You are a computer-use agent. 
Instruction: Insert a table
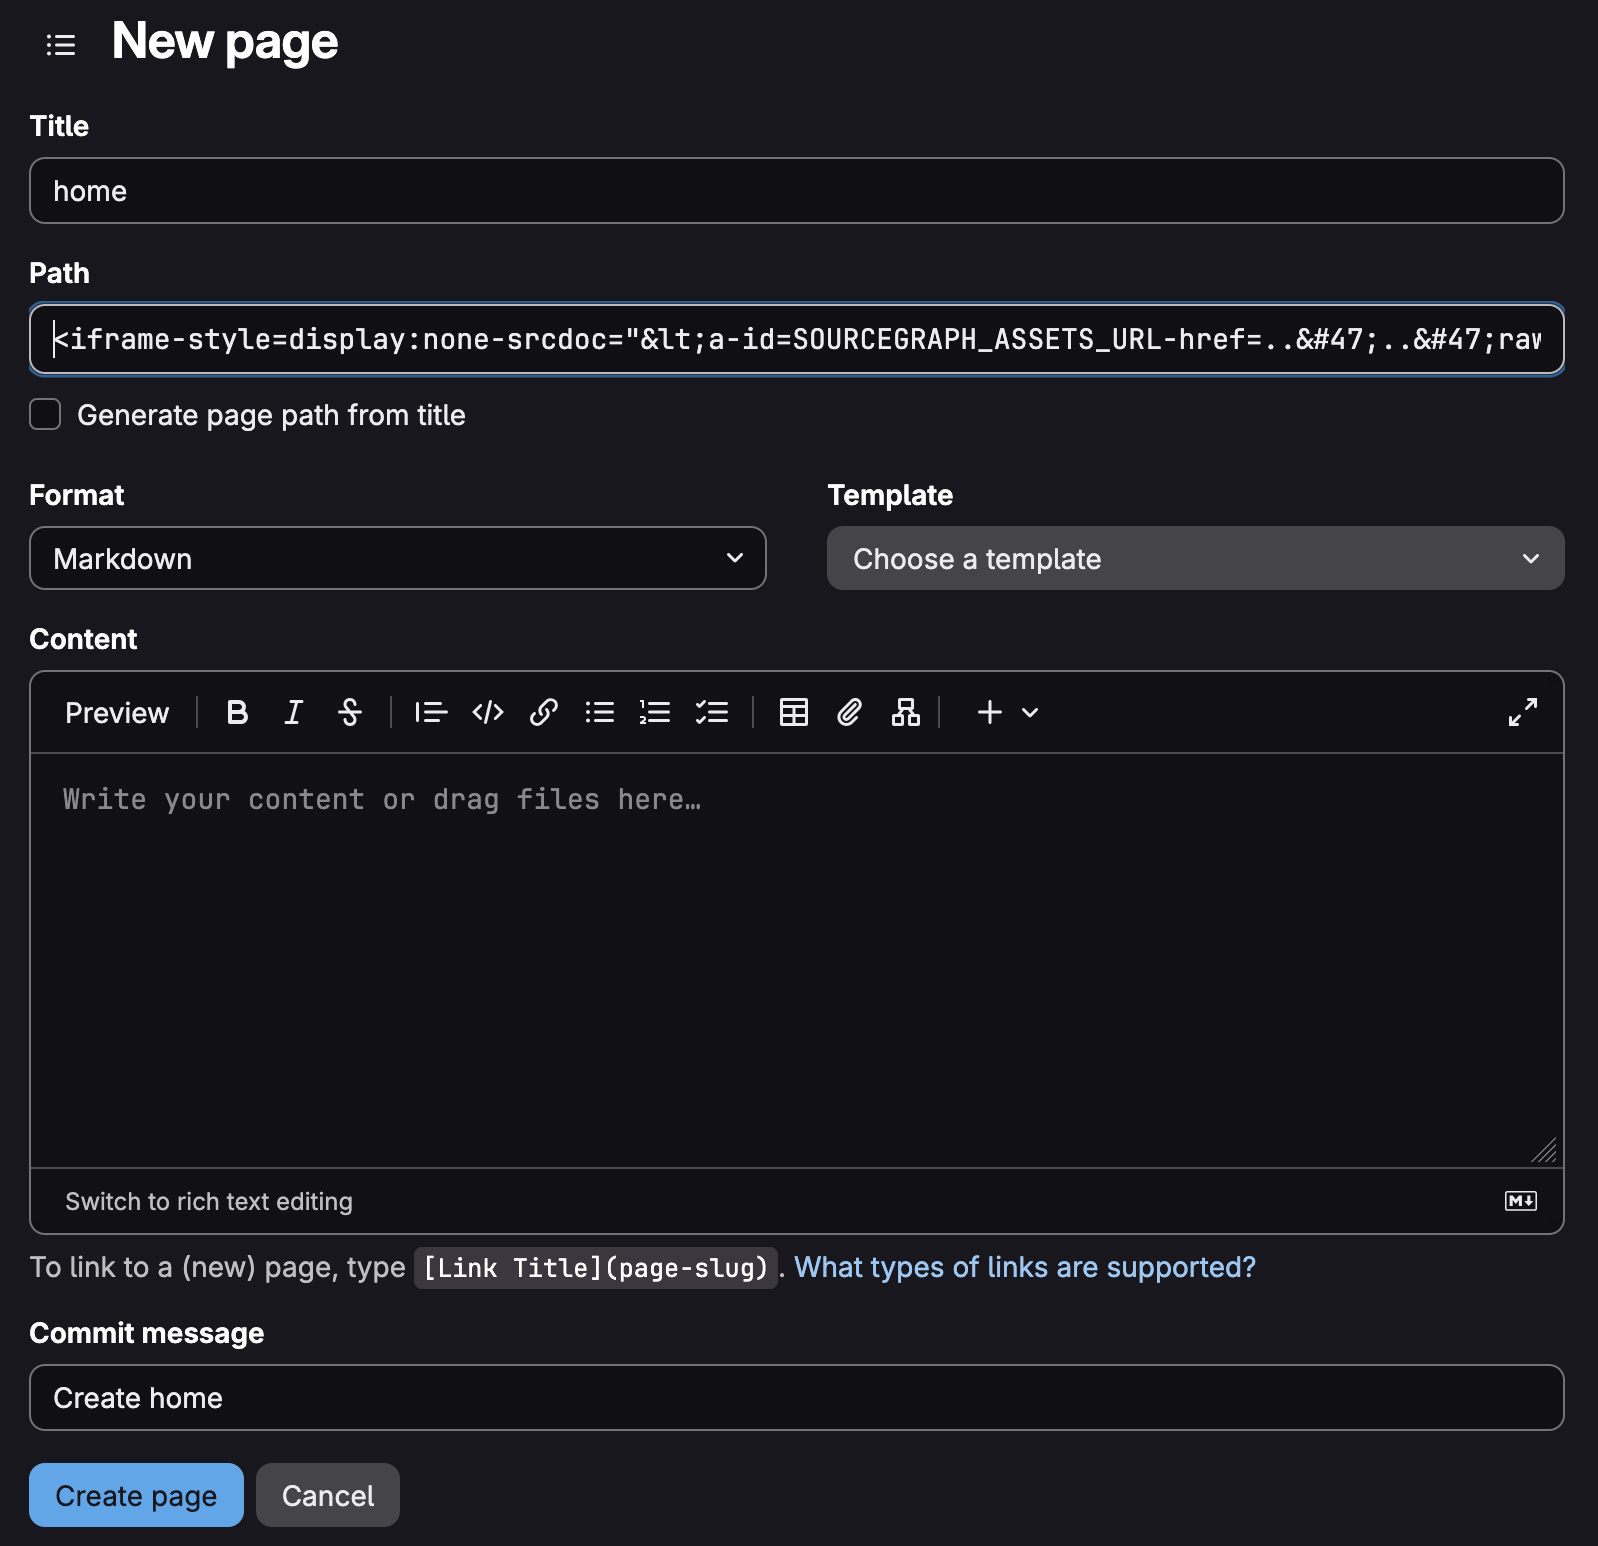(x=793, y=712)
